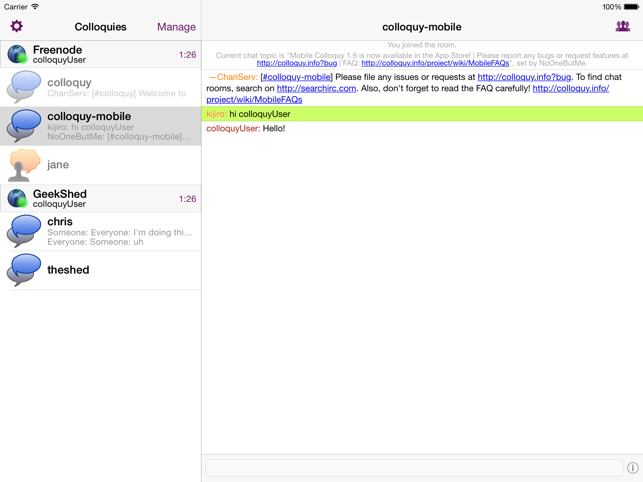
Task: Select the colloquy-mobile room row
Action: (100, 126)
